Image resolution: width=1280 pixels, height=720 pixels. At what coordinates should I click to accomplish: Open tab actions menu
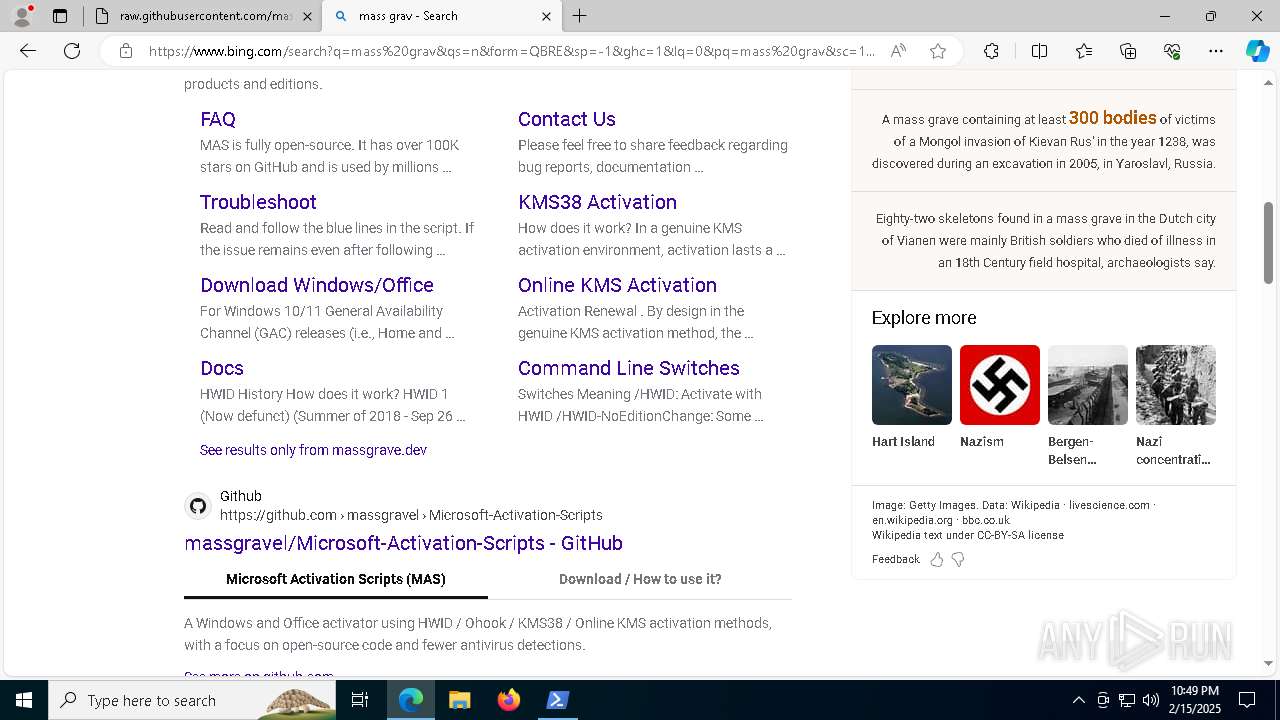pyautogui.click(x=60, y=16)
